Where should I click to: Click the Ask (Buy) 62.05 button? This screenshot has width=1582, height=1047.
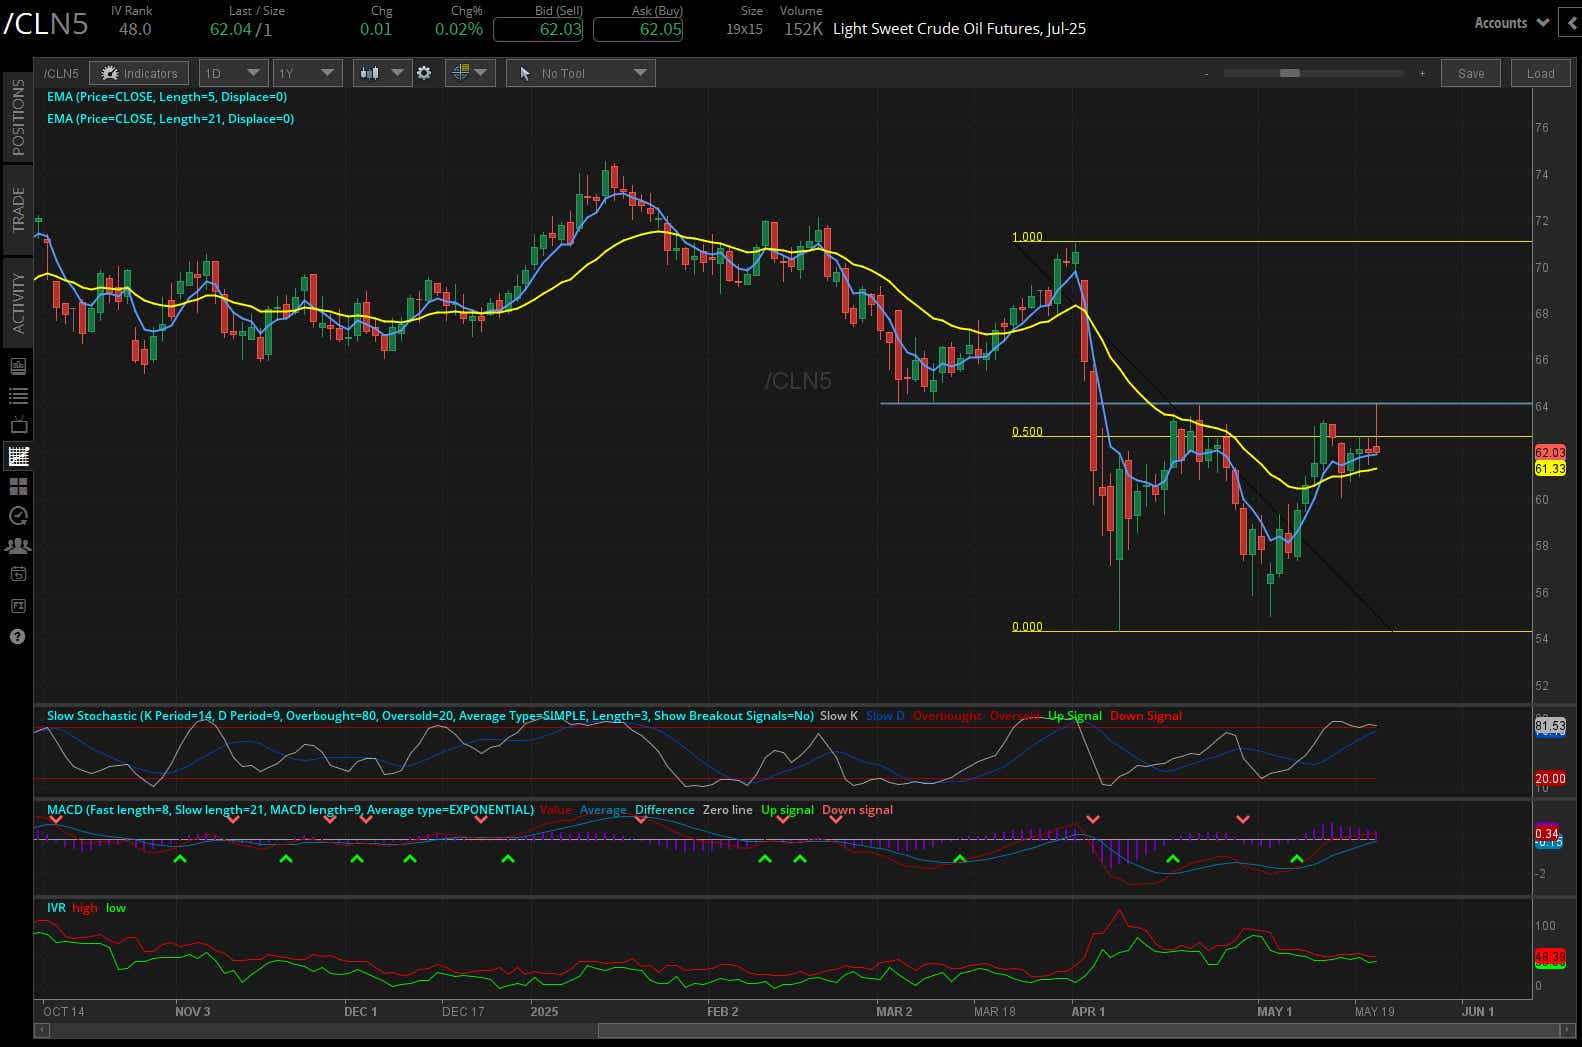pyautogui.click(x=638, y=29)
